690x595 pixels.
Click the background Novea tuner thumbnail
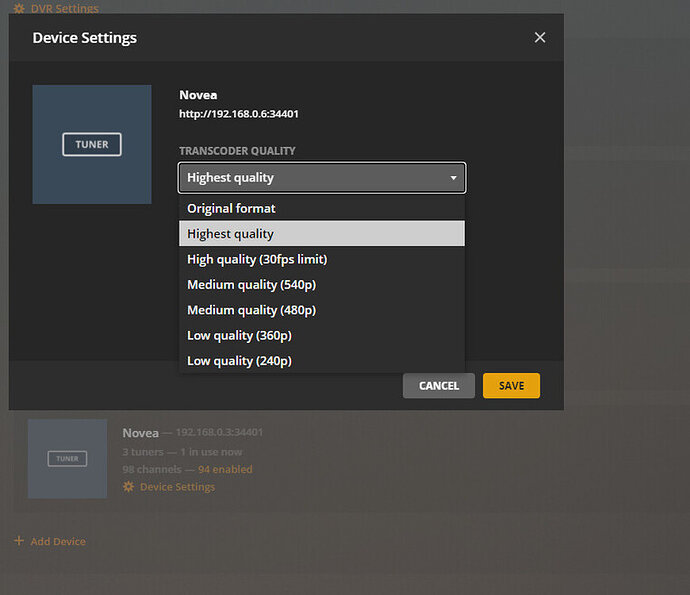pyautogui.click(x=67, y=459)
